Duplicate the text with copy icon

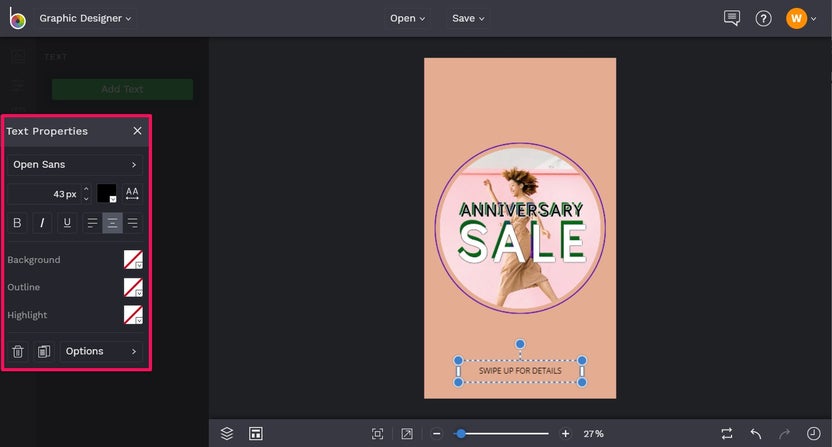(44, 351)
